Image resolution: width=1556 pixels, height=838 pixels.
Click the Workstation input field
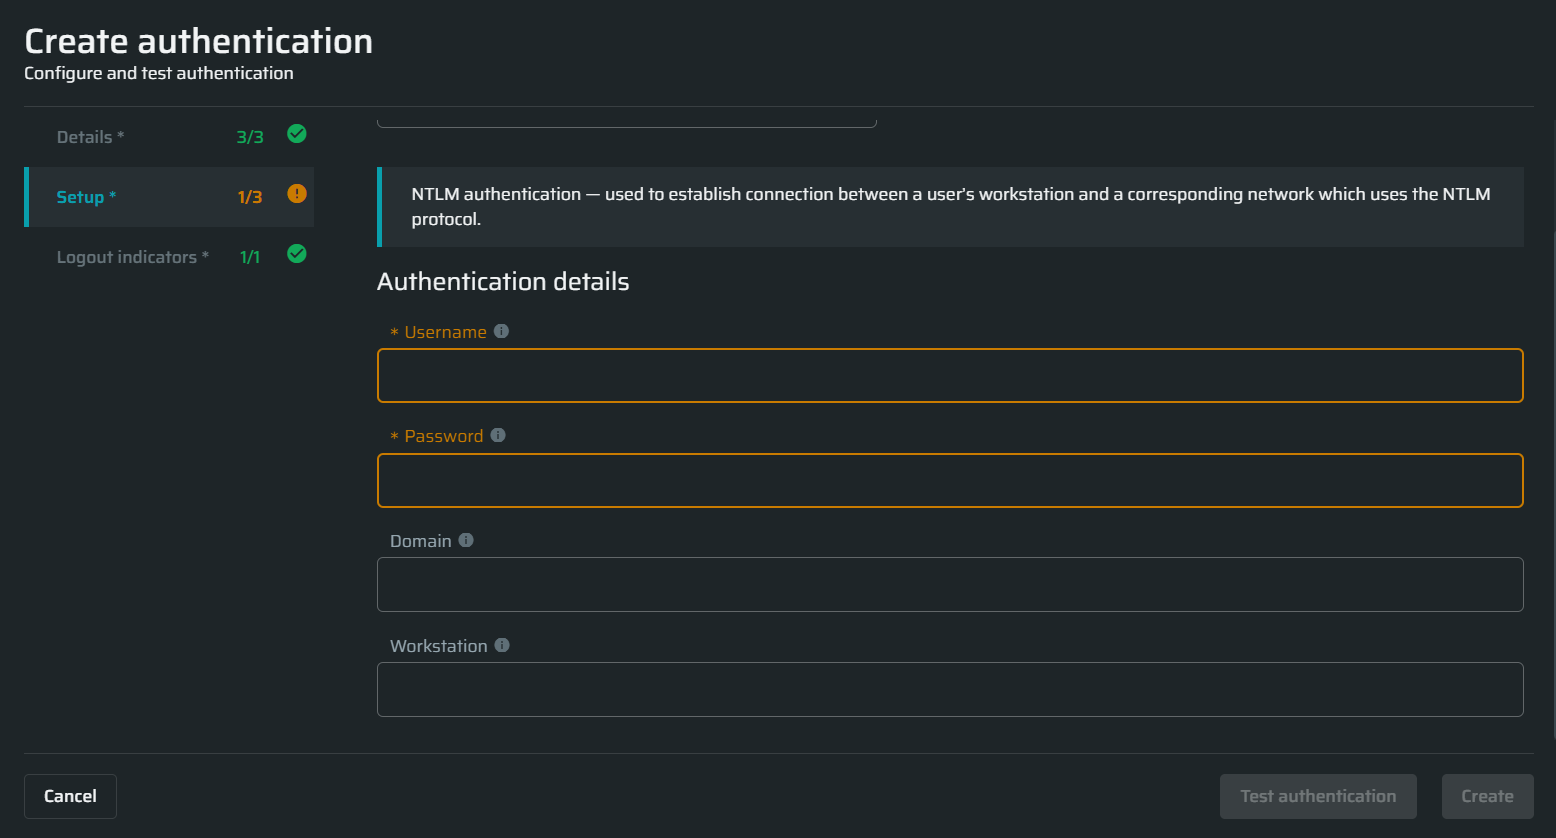pos(950,690)
